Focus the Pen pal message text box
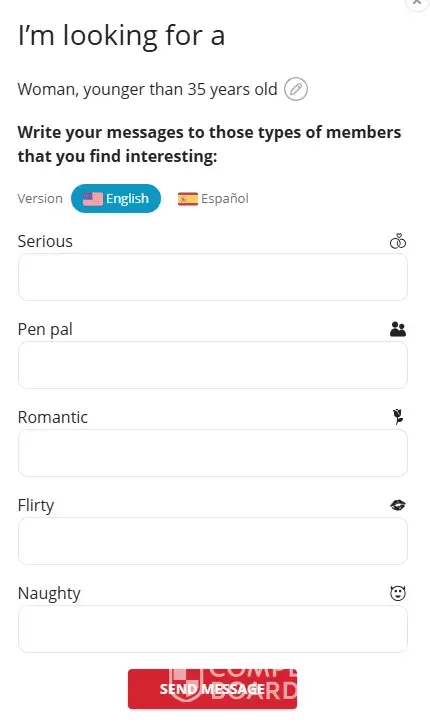This screenshot has width=430, height=722. (x=213, y=365)
